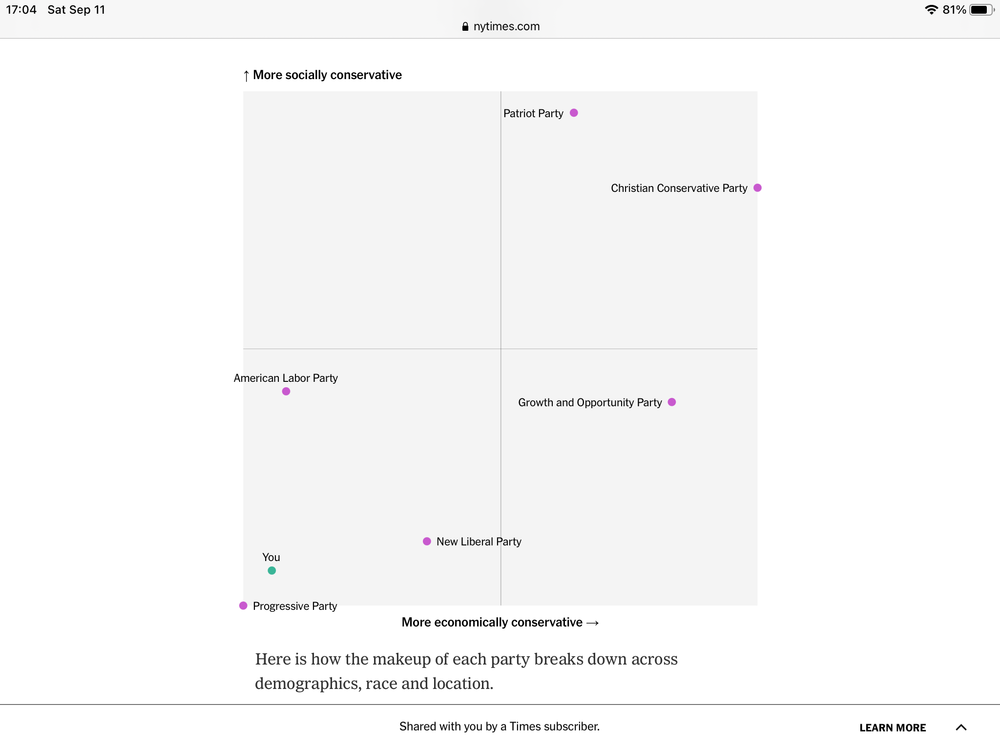Viewport: 1000px width, 750px height.
Task: Click the Growth and Opportunity Party dot
Action: 672,402
